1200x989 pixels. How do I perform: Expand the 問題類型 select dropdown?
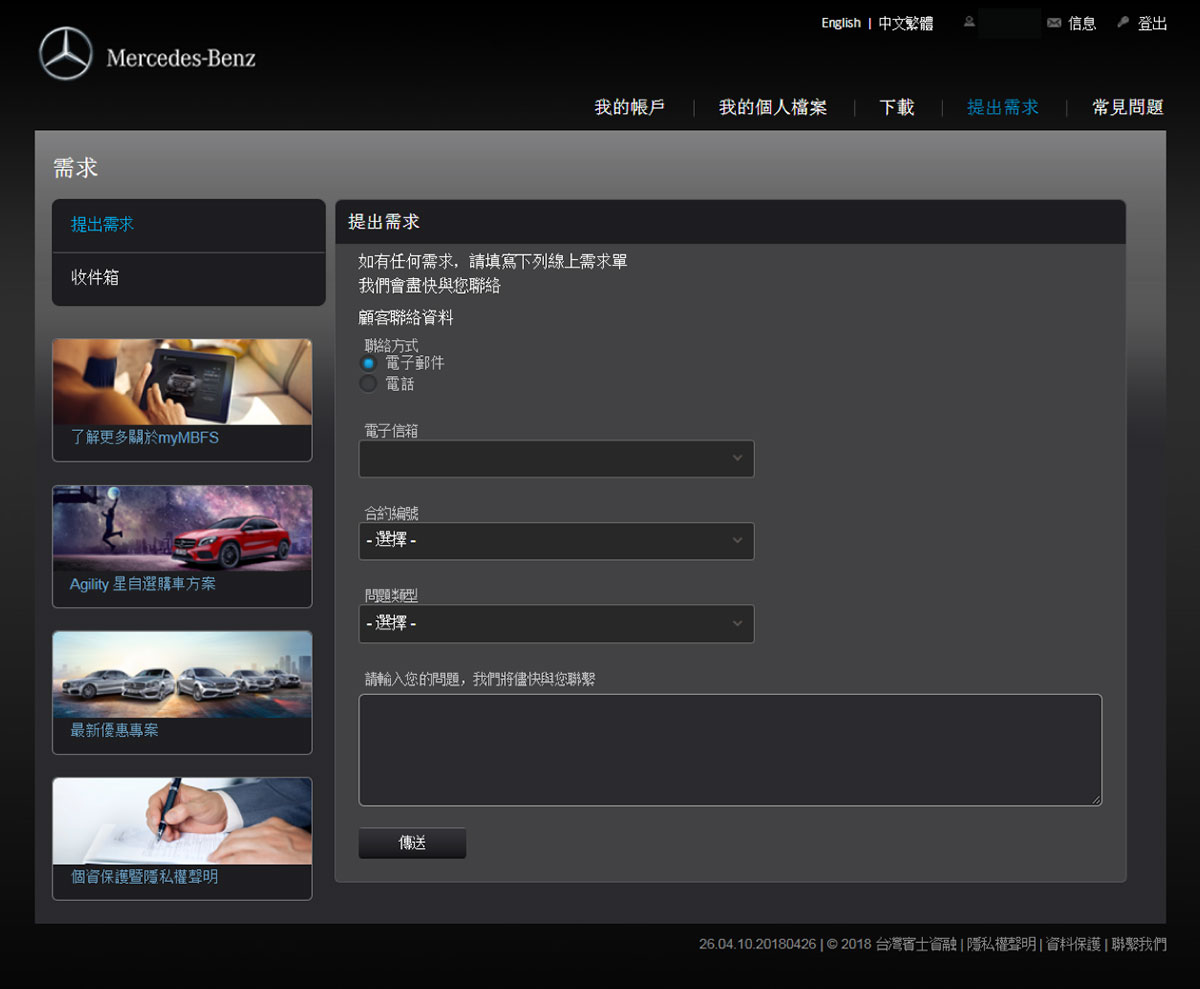(556, 624)
